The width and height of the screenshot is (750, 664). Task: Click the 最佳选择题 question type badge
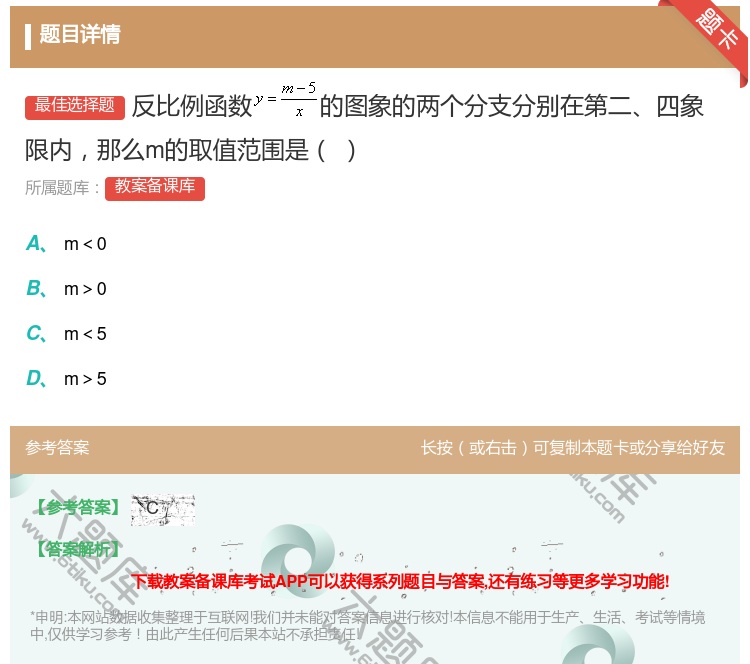point(75,107)
